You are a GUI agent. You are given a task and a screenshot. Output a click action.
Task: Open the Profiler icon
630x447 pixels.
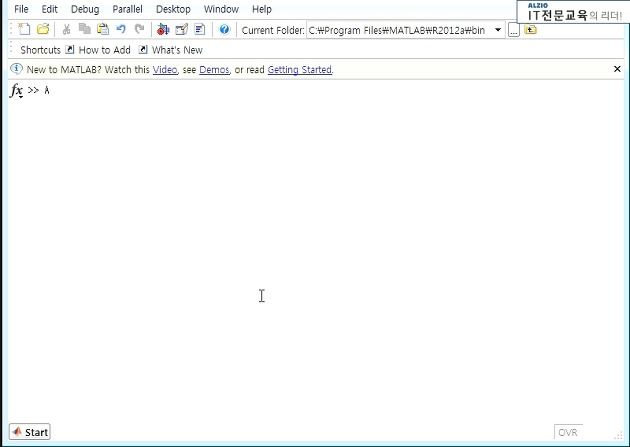point(200,29)
